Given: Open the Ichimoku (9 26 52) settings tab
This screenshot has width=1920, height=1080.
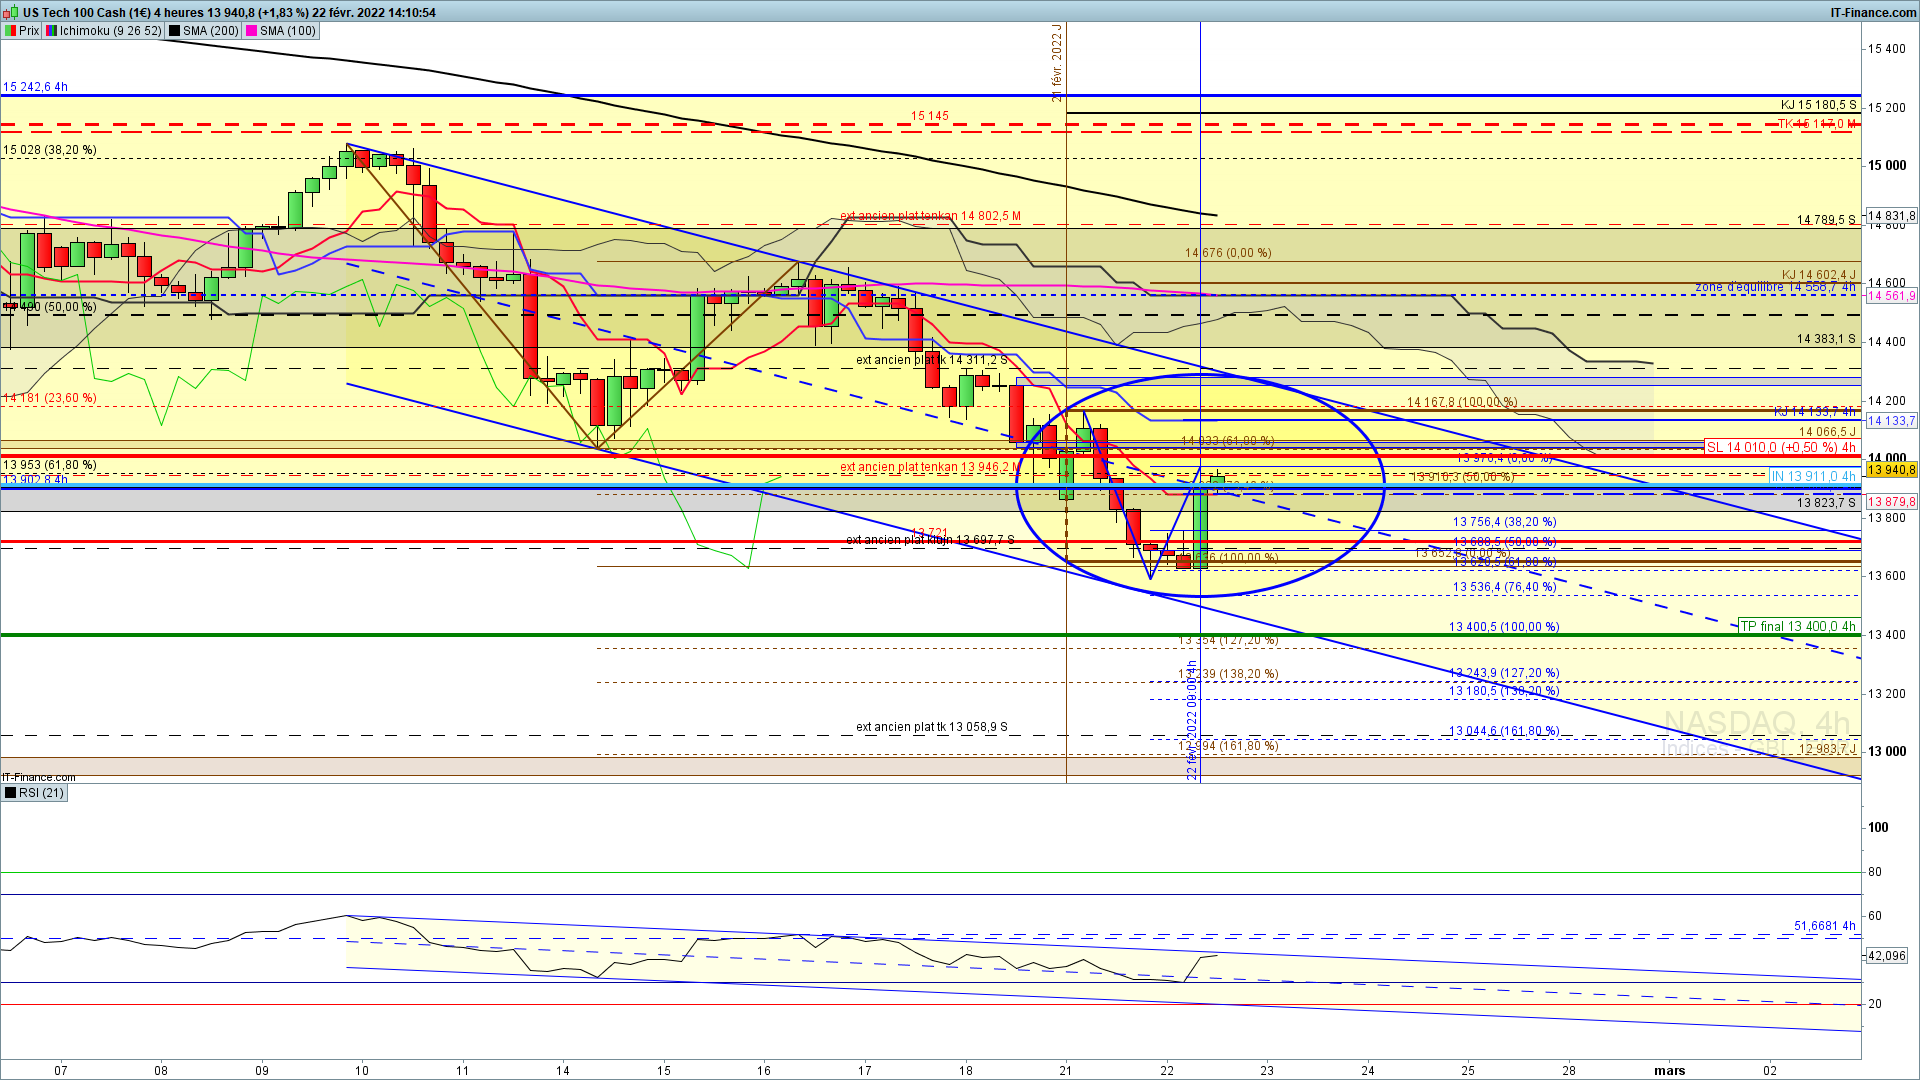Looking at the screenshot, I should click(x=109, y=31).
